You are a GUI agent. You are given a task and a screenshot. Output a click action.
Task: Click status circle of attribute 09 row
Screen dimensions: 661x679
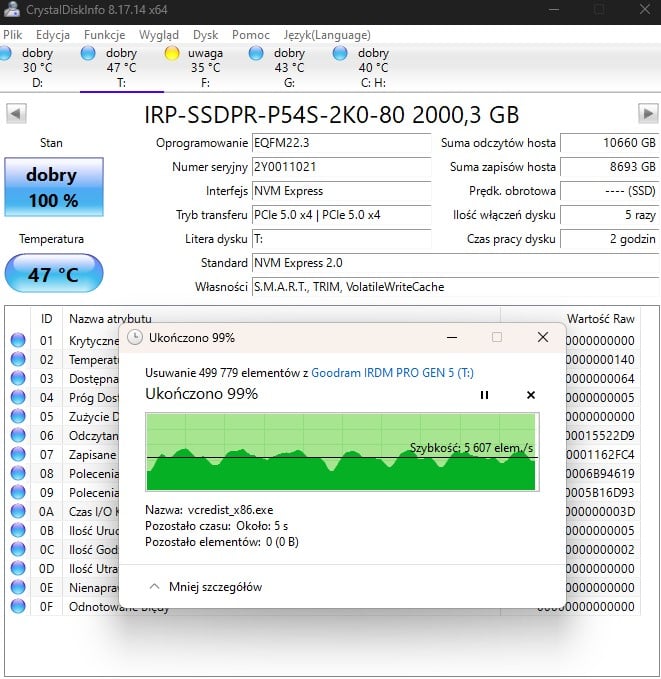[x=18, y=492]
